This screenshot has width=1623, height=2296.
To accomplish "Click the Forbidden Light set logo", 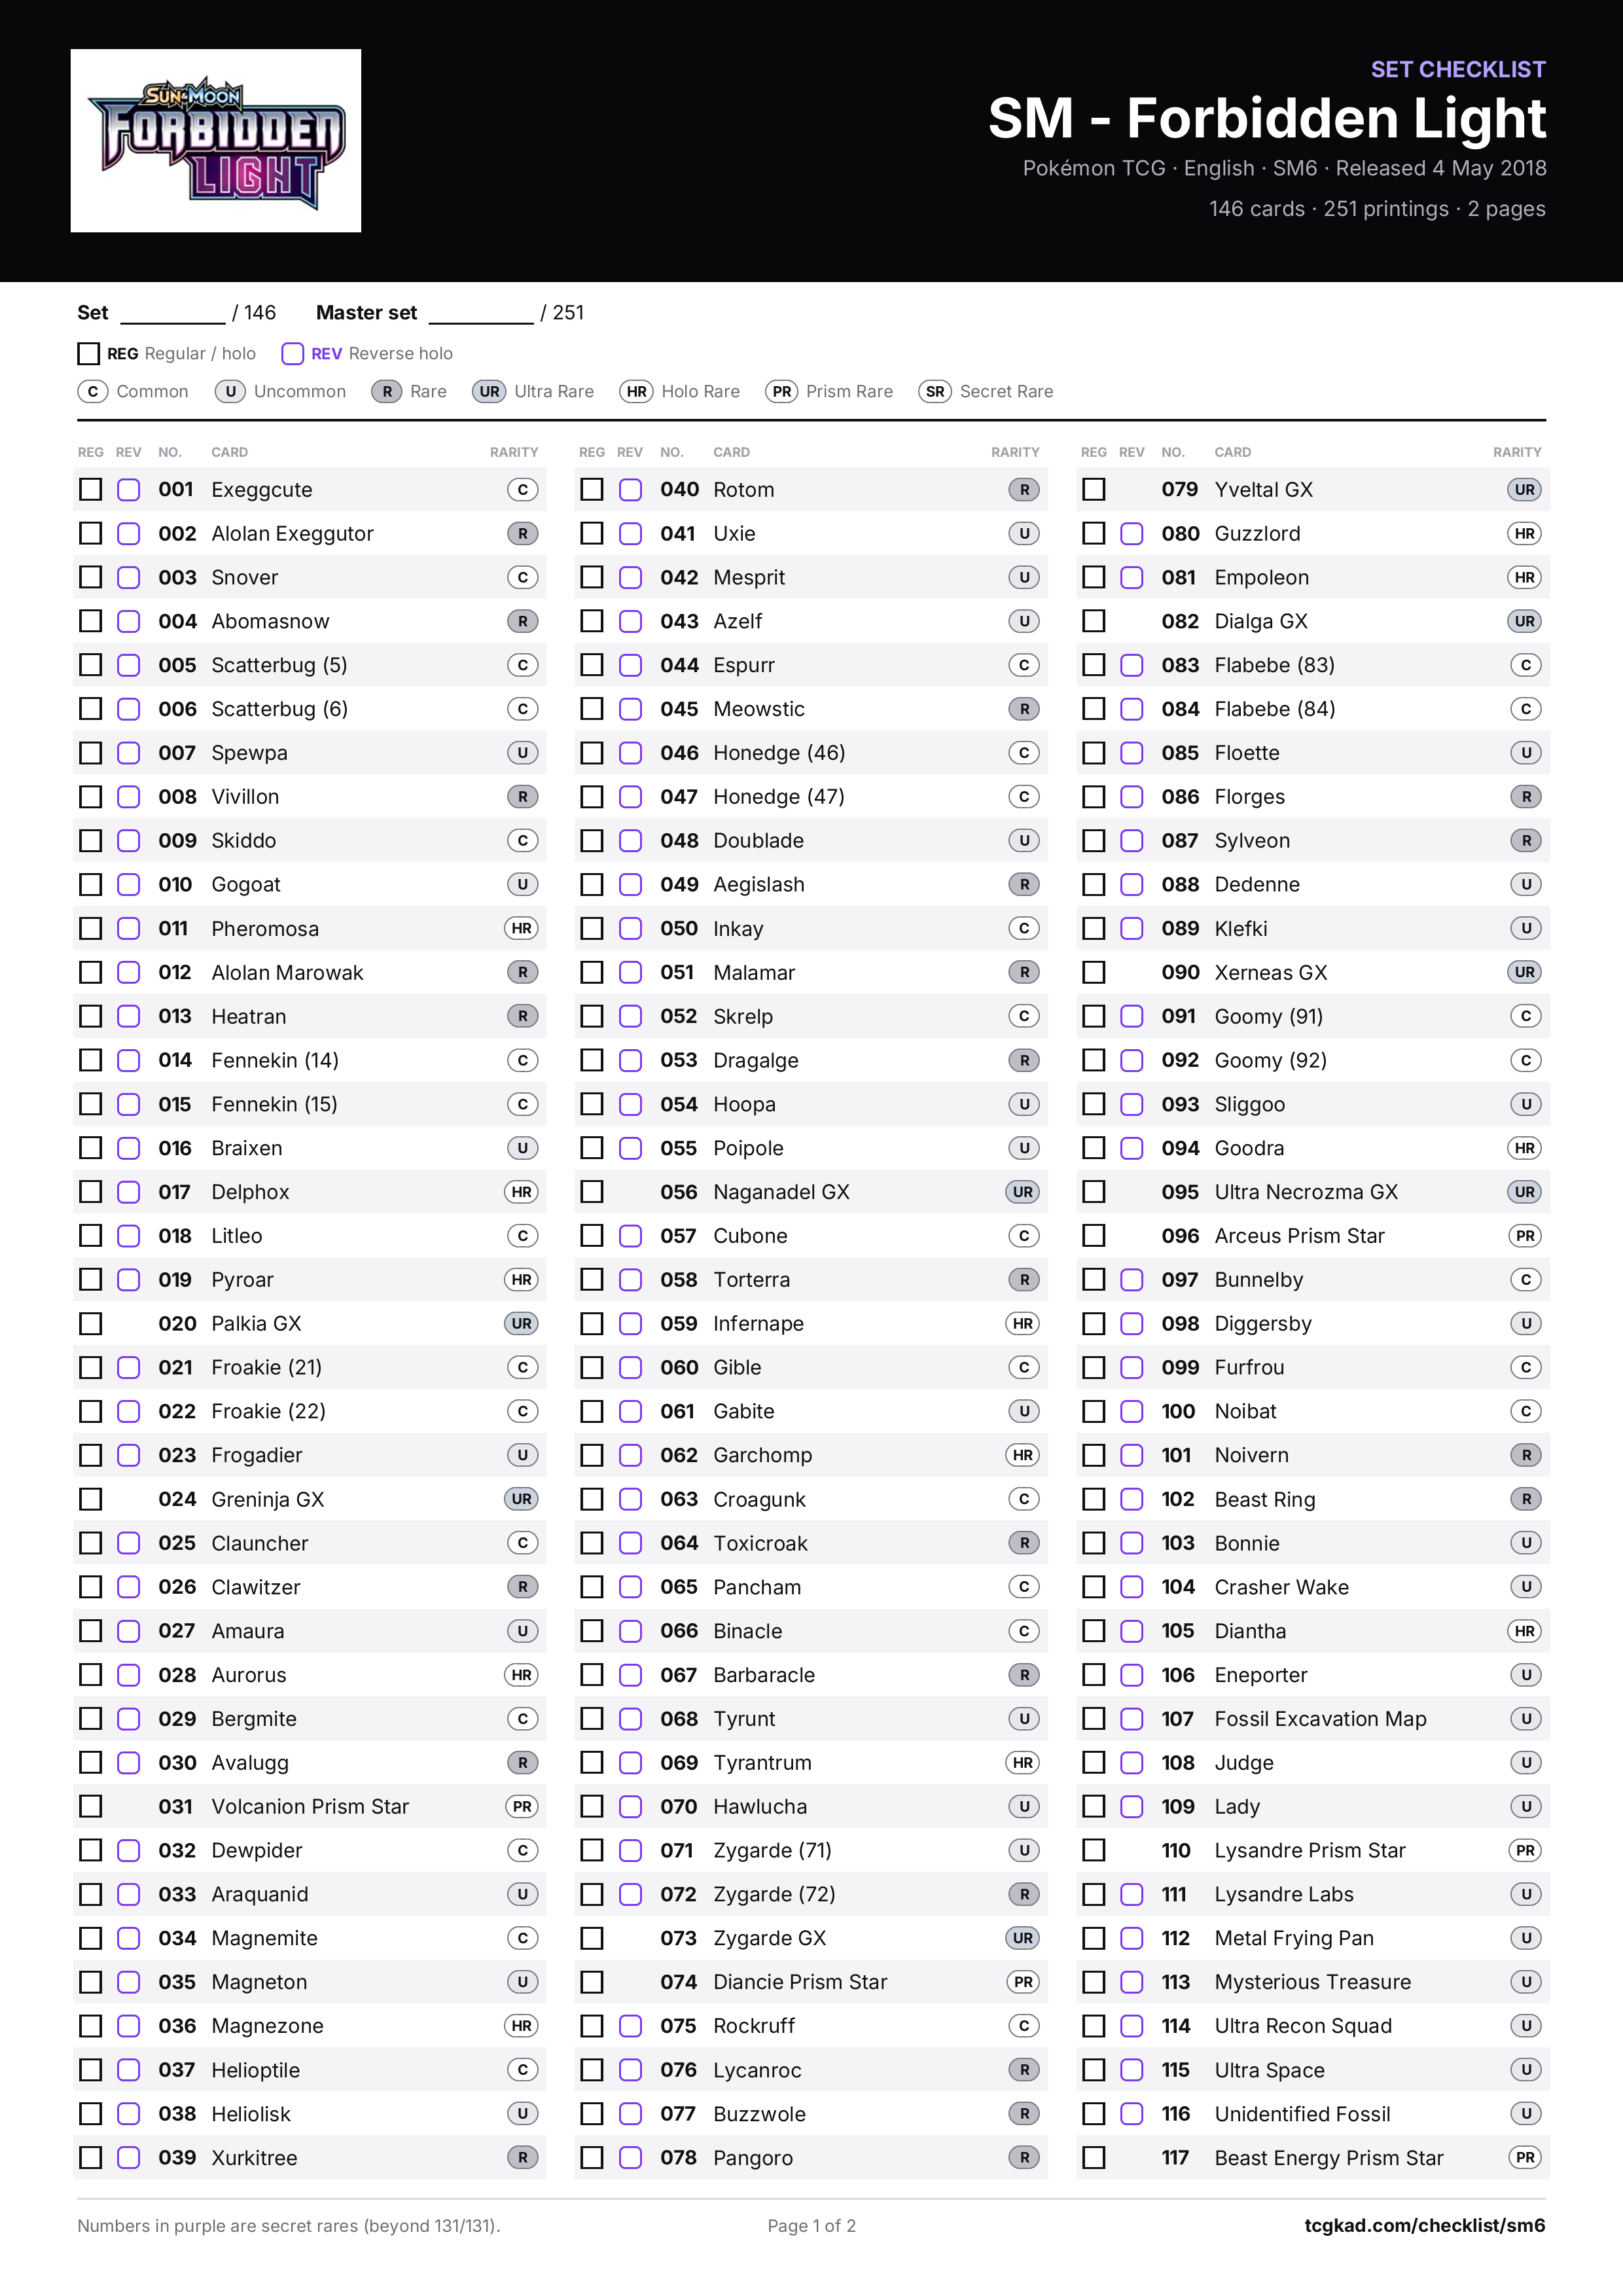I will (x=216, y=141).
